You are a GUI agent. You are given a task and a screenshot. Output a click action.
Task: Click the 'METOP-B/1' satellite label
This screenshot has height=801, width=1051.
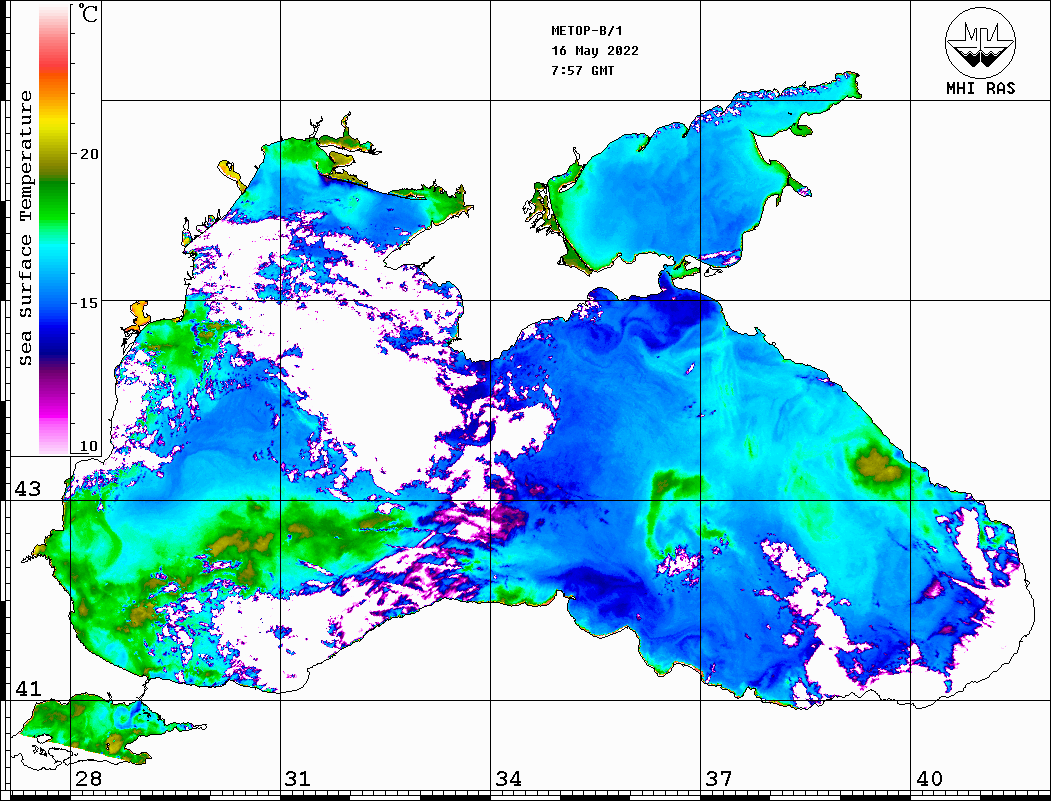(x=586, y=31)
